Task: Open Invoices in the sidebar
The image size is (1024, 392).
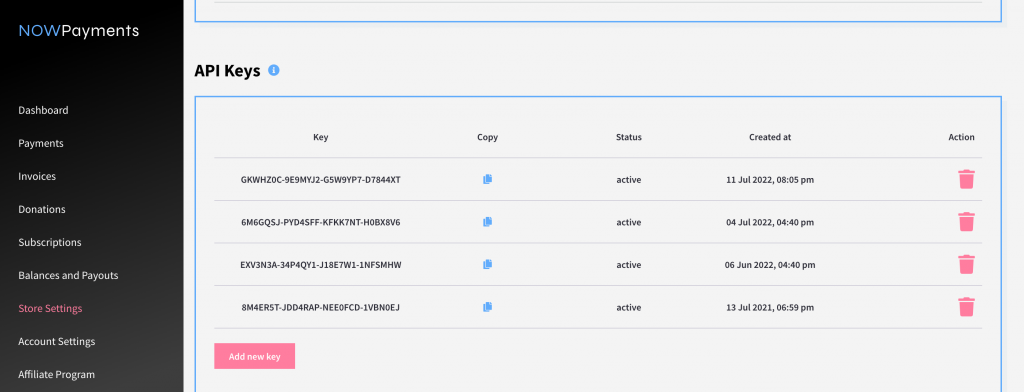Action: click(37, 176)
